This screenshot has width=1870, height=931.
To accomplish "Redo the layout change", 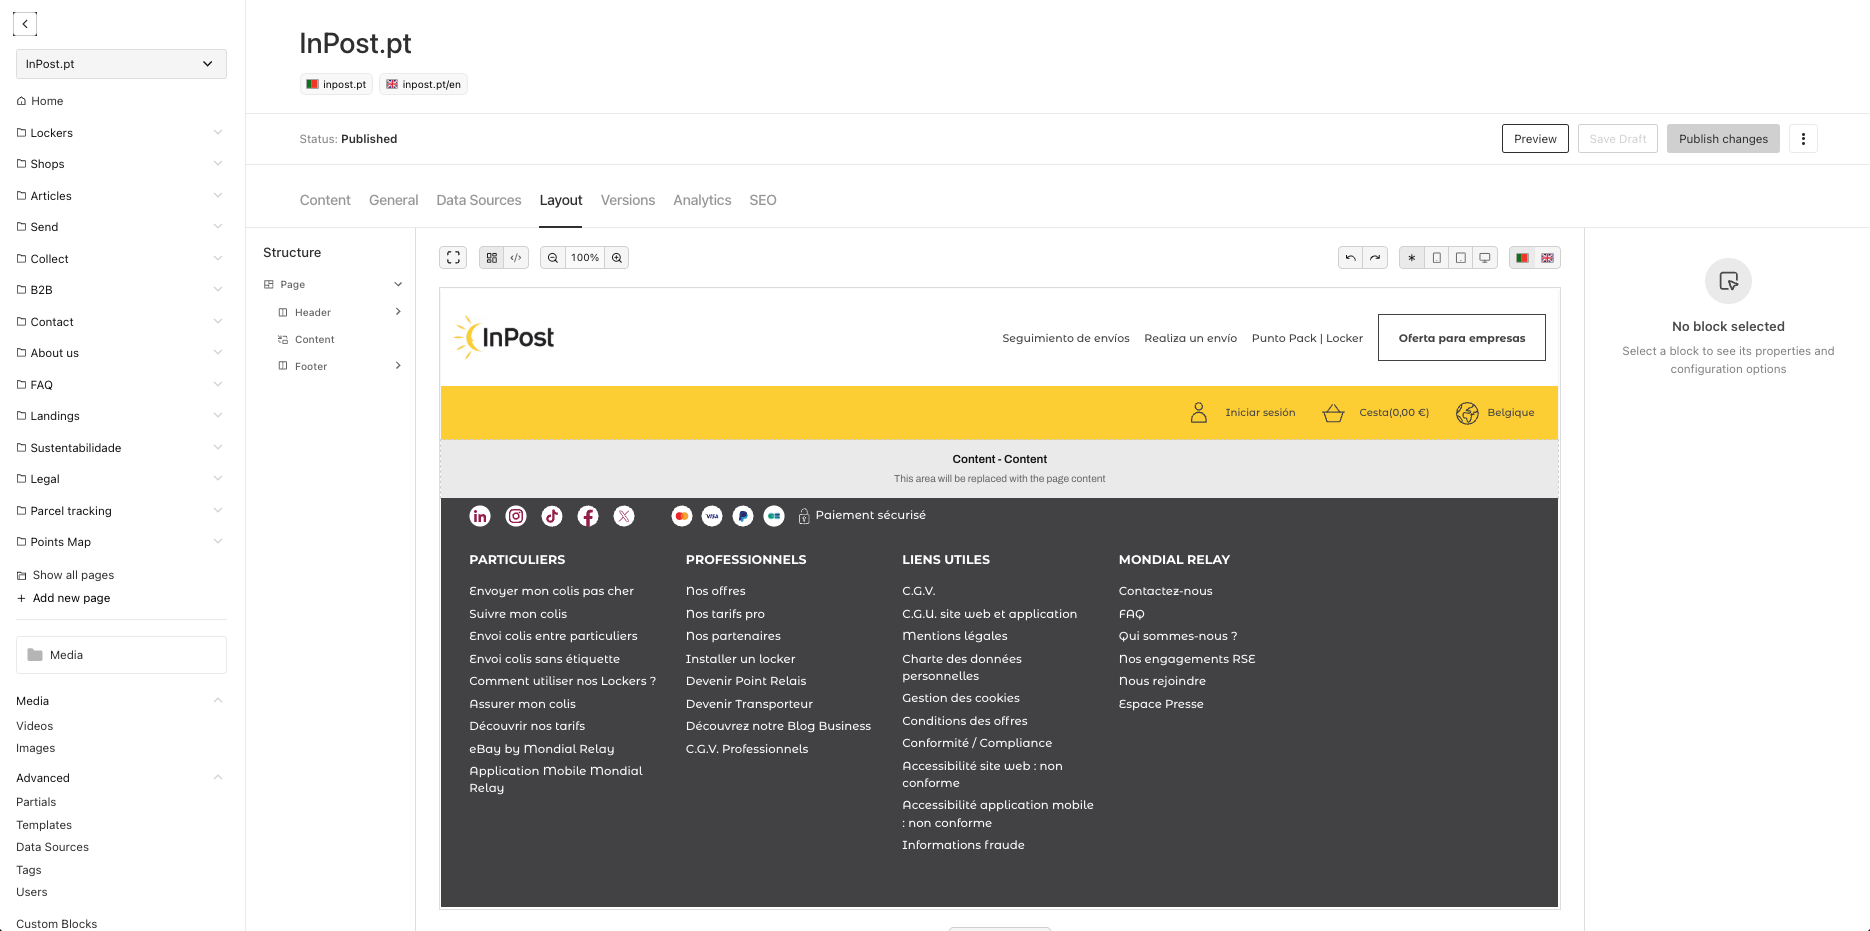I will point(1375,258).
